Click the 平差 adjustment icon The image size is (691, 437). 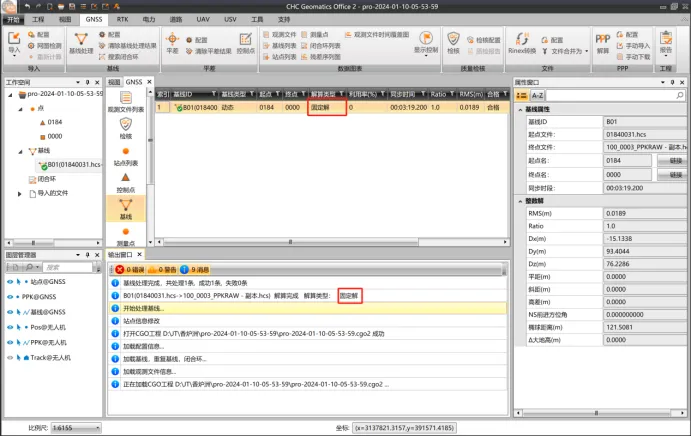[x=172, y=44]
